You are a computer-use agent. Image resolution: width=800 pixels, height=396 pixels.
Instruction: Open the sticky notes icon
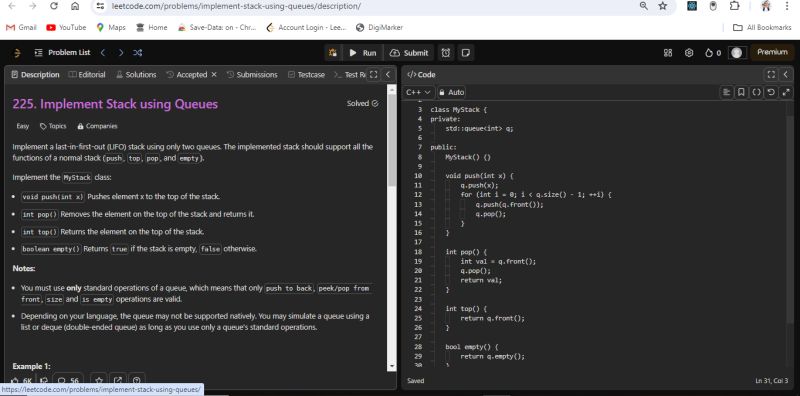point(465,53)
